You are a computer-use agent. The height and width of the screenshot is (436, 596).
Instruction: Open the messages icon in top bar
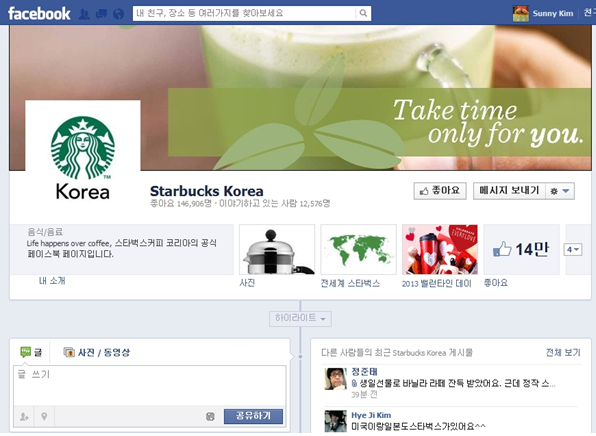[101, 14]
